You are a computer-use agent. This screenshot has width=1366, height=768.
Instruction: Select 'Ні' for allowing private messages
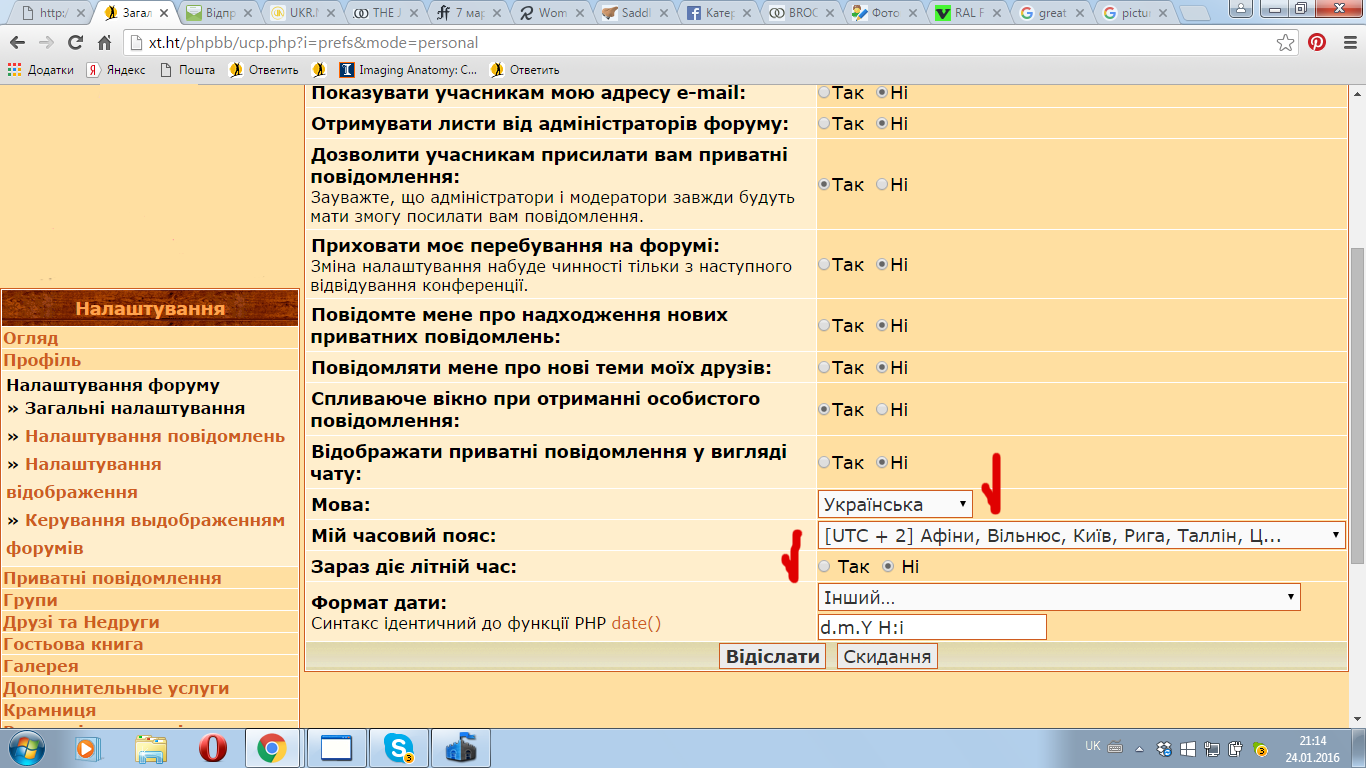click(882, 185)
